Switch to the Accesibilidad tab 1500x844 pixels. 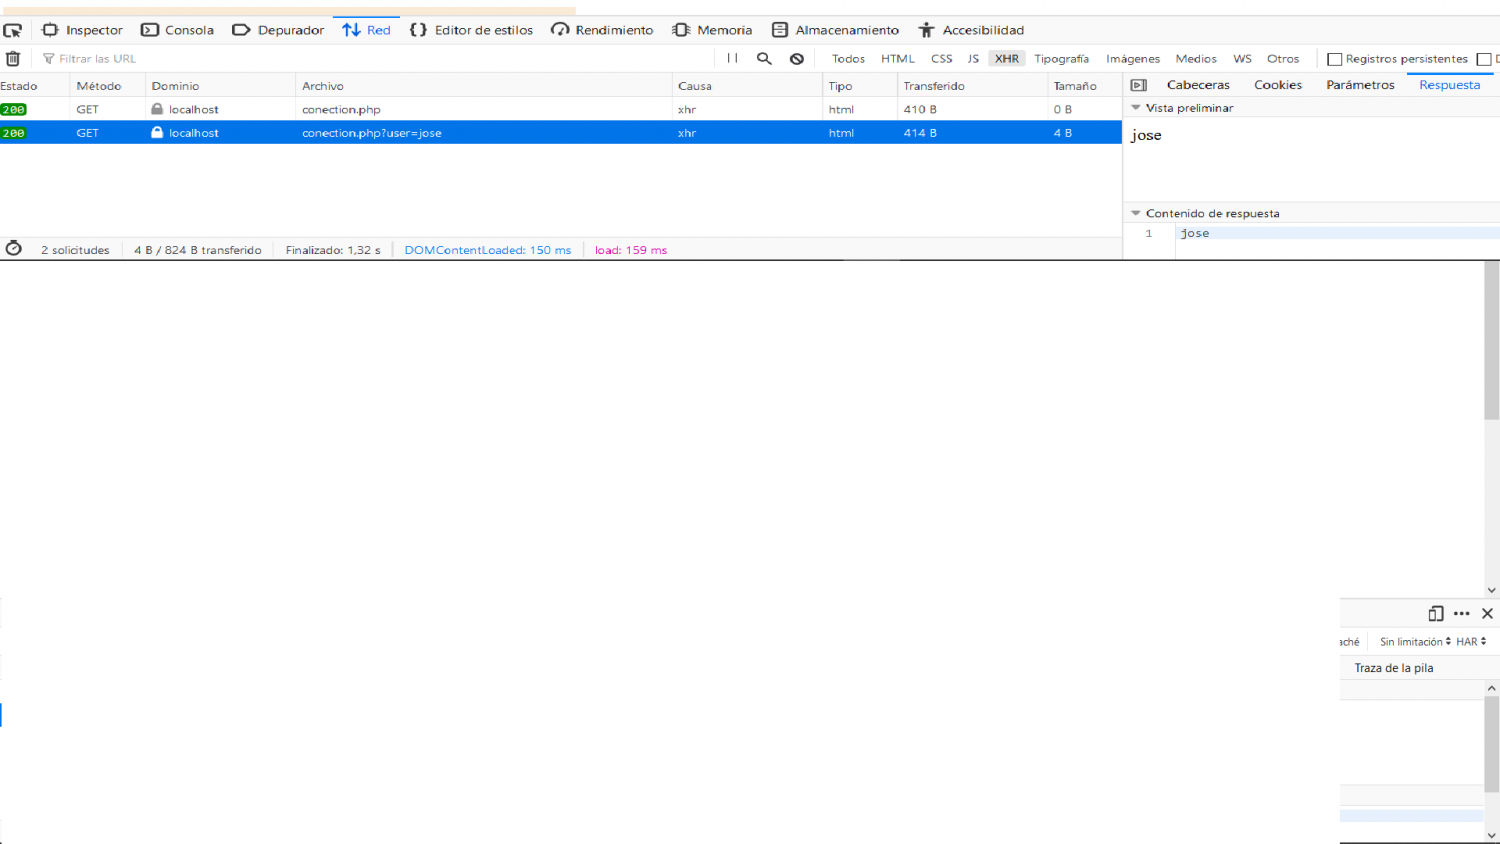(x=971, y=30)
